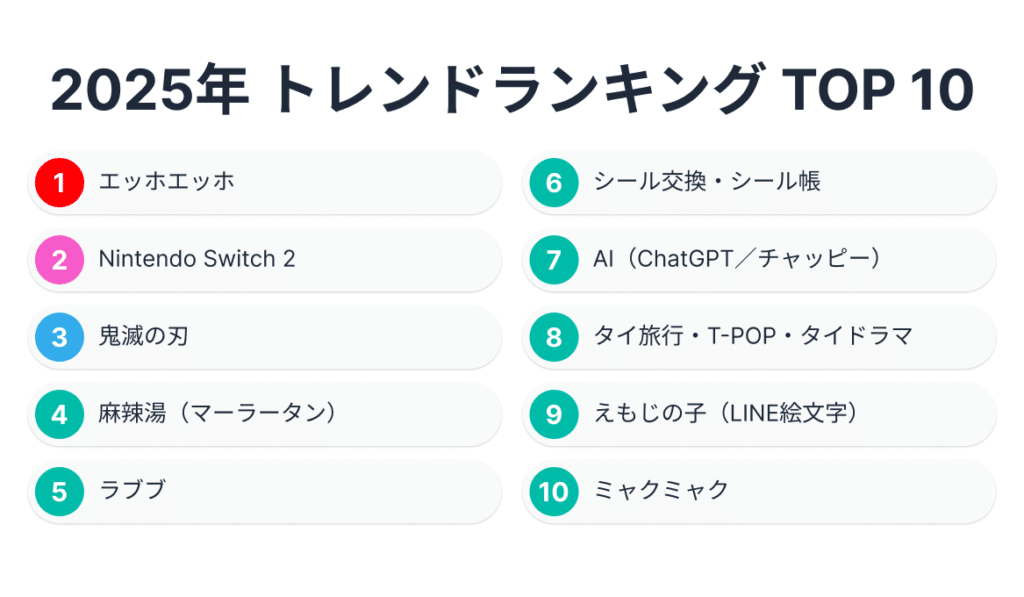Viewport: 1024px width, 597px height.
Task: Open the Nintendo Switch 2 entry
Action: click(x=197, y=260)
